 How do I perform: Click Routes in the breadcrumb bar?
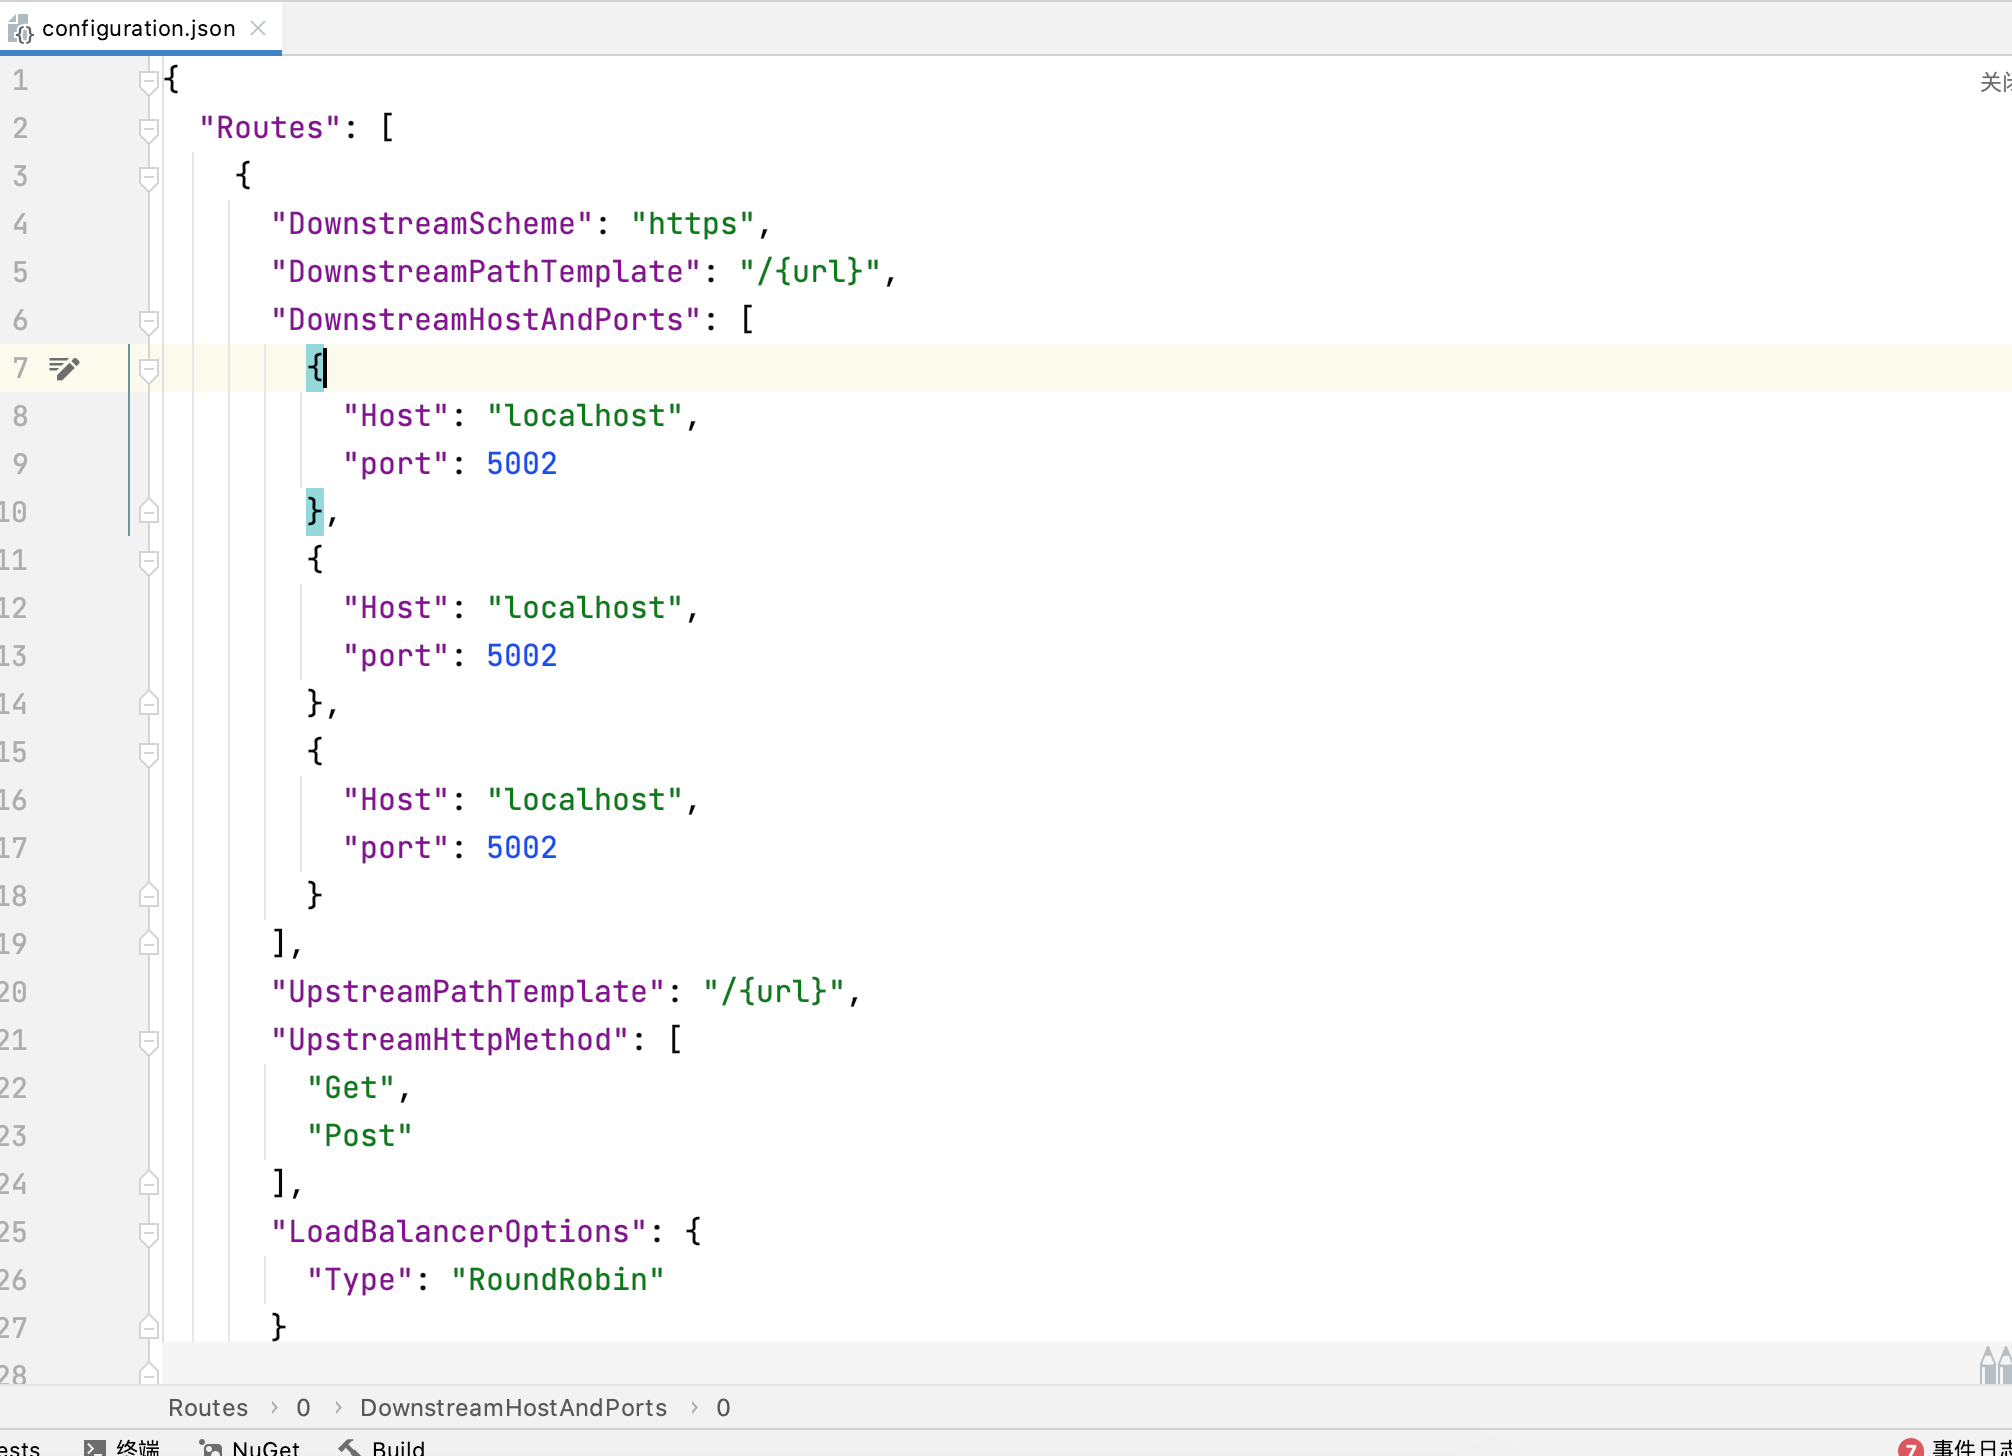tap(208, 1408)
